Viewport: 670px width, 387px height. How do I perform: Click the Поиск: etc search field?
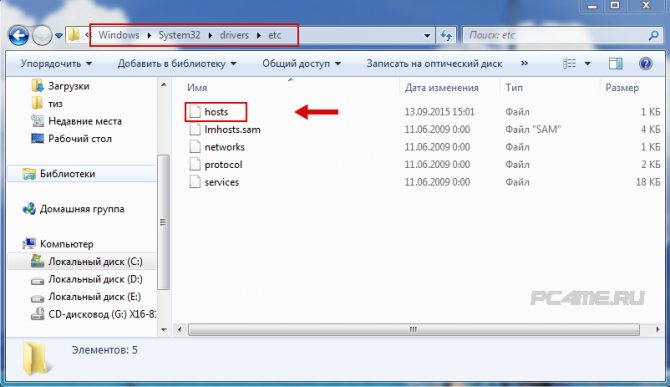[555, 35]
